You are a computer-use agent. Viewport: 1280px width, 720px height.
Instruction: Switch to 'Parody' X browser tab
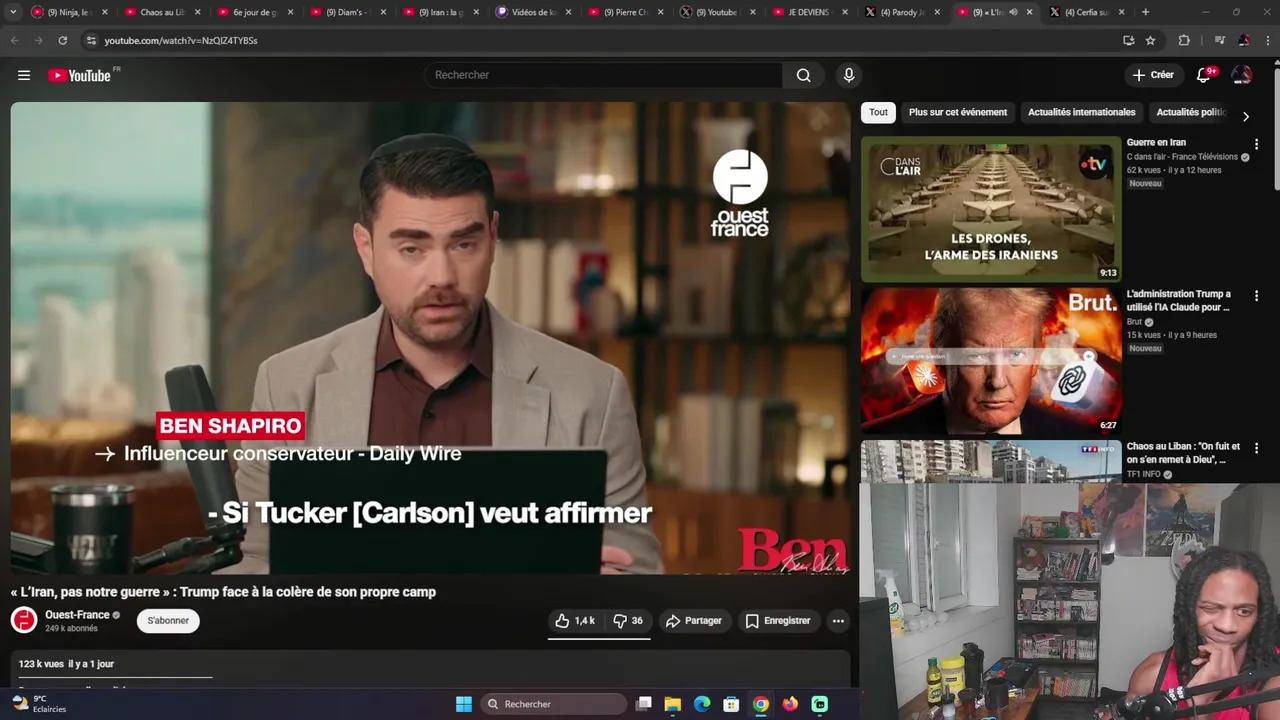pos(902,12)
